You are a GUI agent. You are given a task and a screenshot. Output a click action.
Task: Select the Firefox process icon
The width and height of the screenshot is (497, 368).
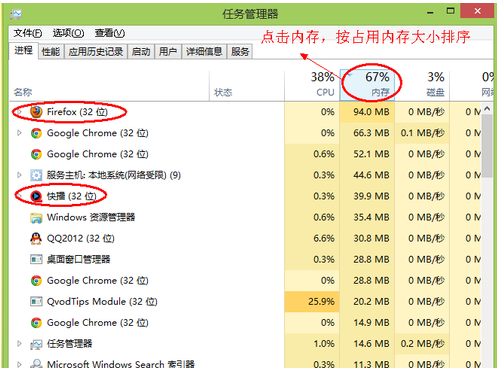click(36, 112)
